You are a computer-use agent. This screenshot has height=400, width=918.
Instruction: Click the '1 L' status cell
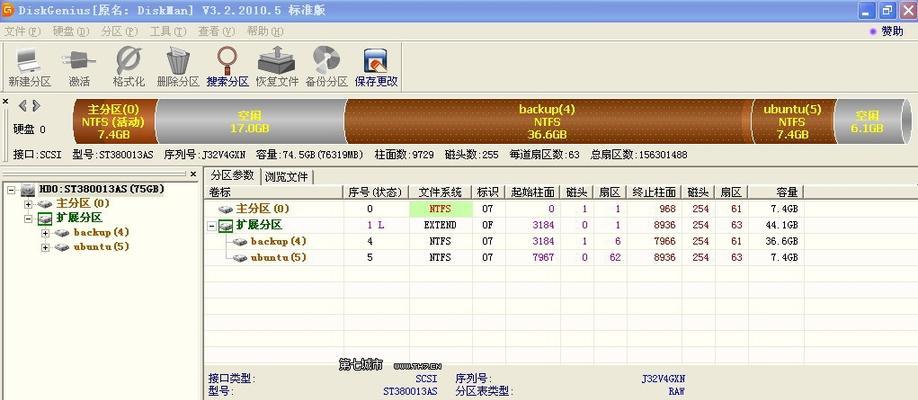point(376,225)
